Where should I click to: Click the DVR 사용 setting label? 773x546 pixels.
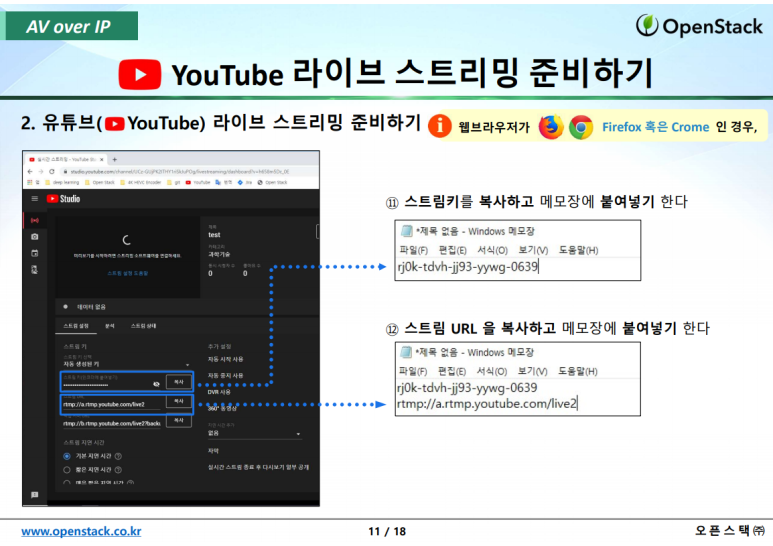(x=219, y=392)
